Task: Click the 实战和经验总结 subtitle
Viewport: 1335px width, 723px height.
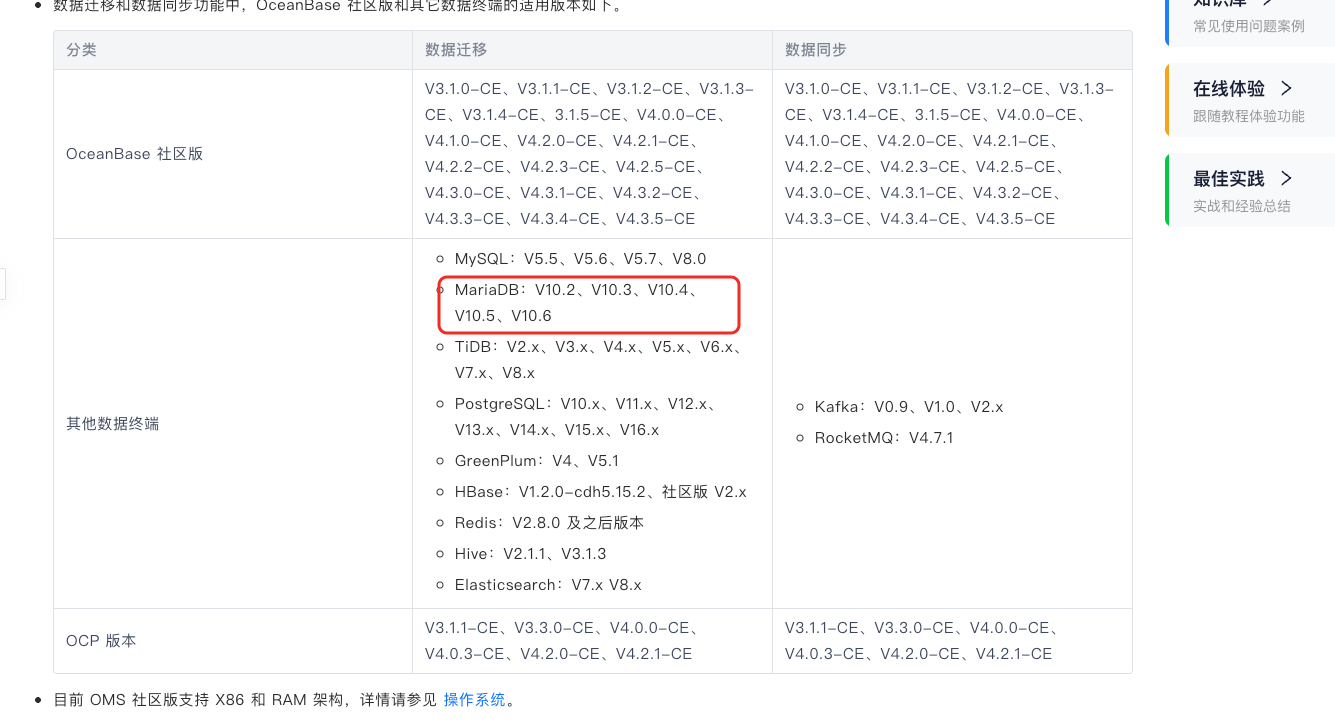Action: tap(1242, 206)
